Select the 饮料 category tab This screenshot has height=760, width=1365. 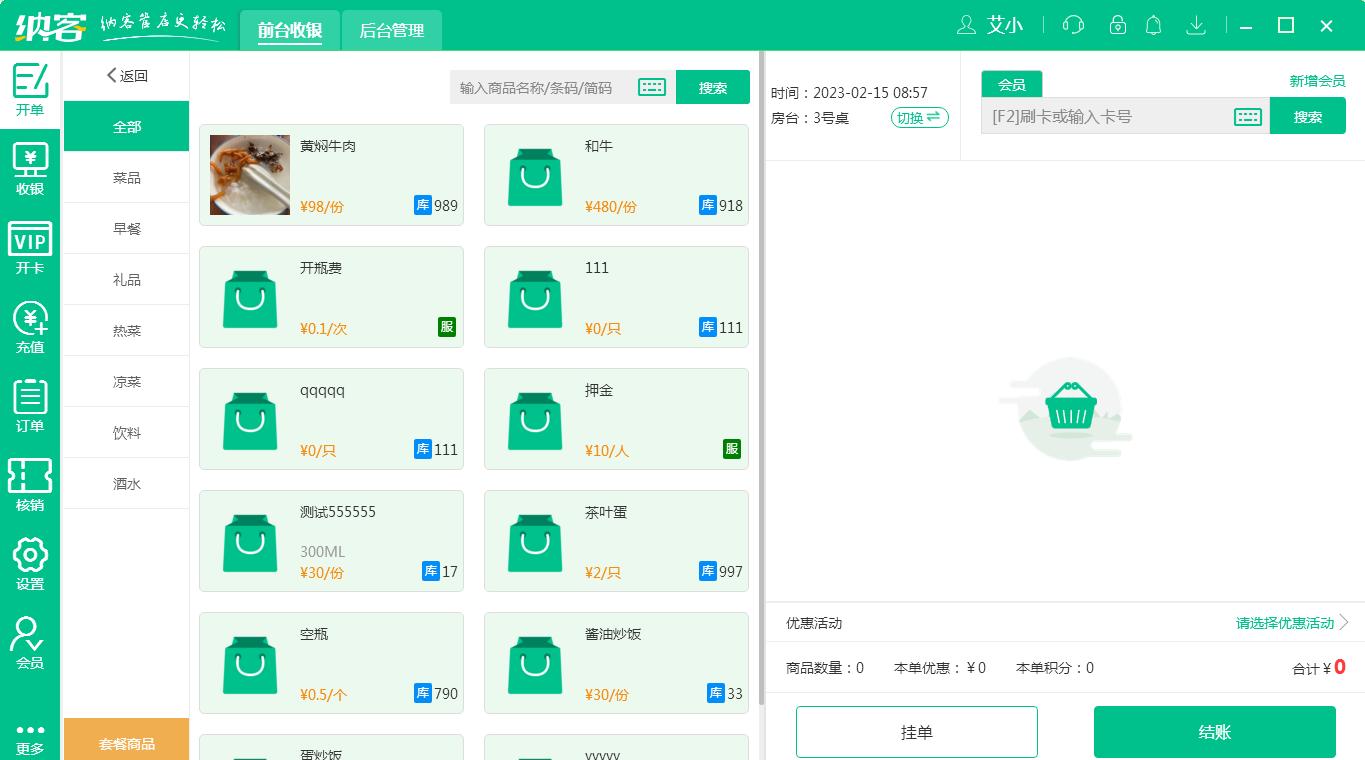[x=126, y=432]
